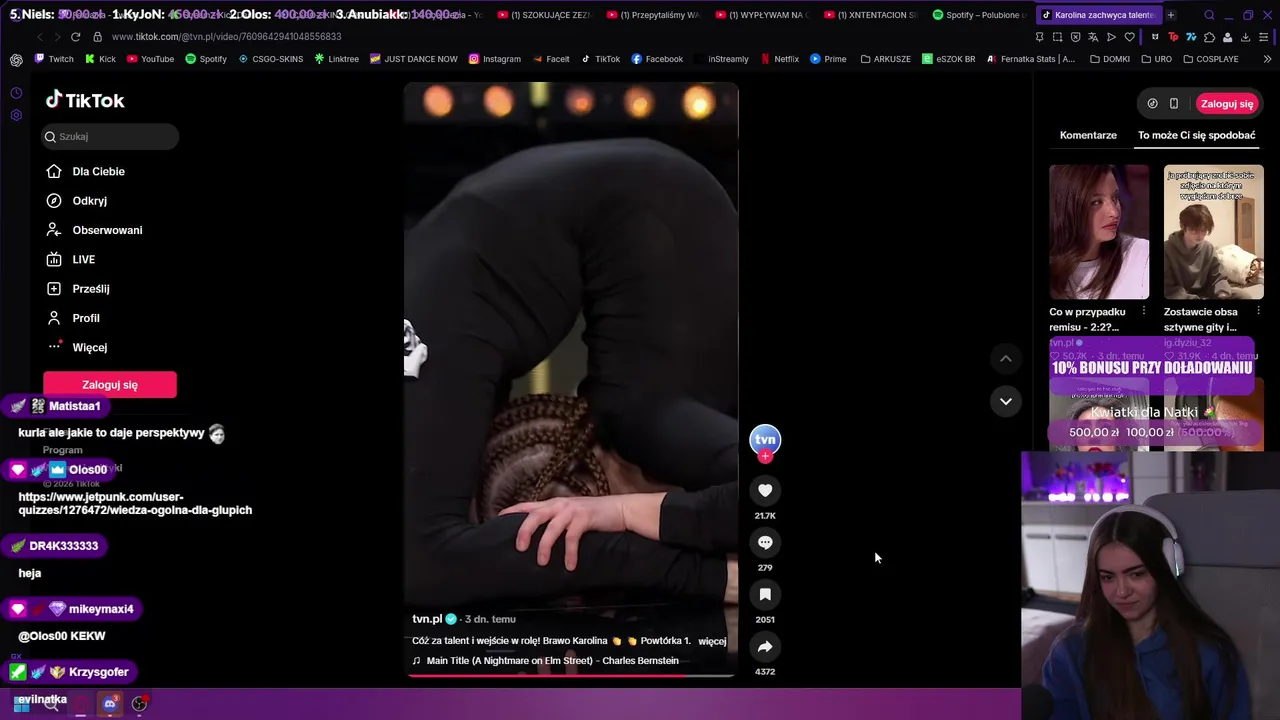Click the Szukaj search field
Image resolution: width=1280 pixels, height=720 pixels.
(110, 136)
